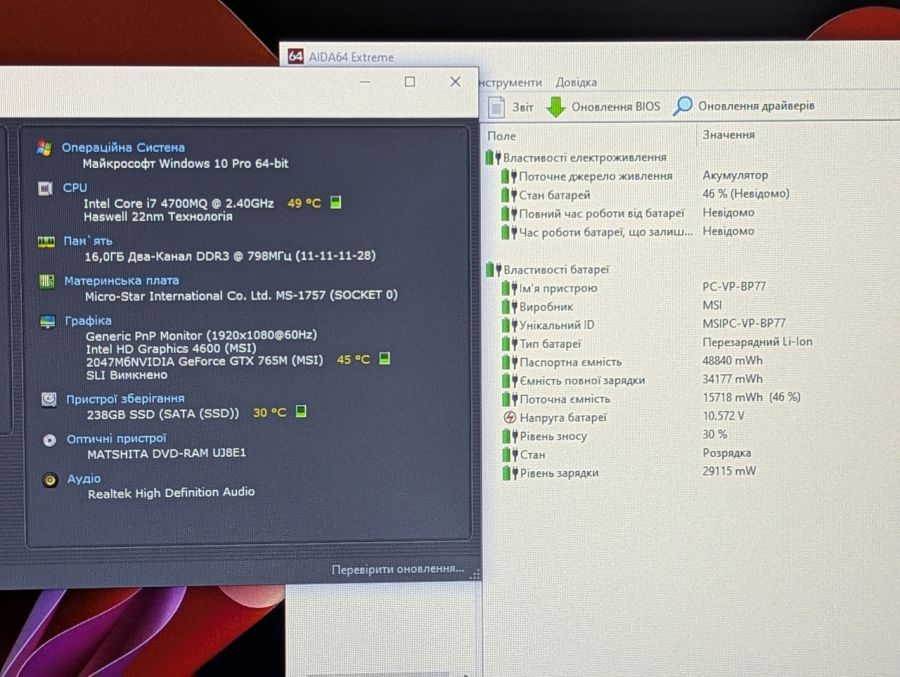This screenshot has height=677, width=900.
Task: Click the Перезарядний Li-Ion value
Action: (x=758, y=342)
